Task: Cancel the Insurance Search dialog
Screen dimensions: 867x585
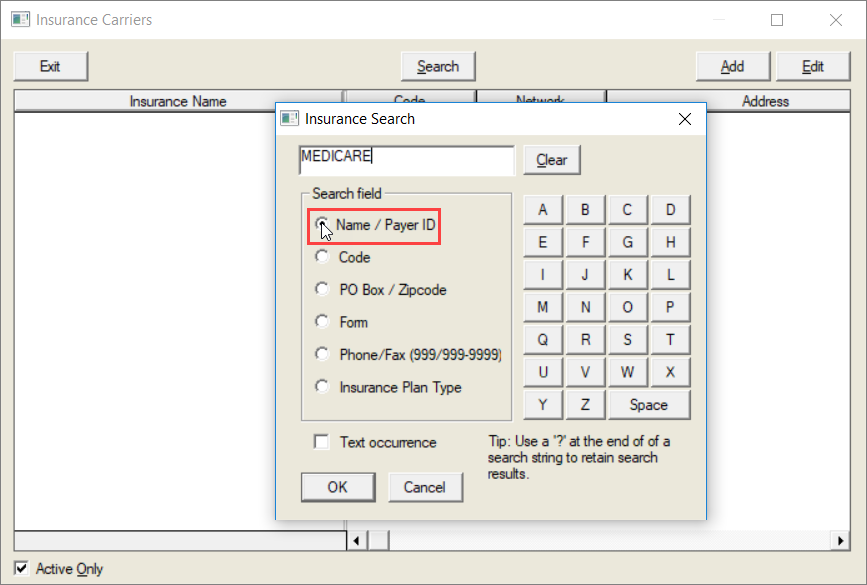Action: 424,487
